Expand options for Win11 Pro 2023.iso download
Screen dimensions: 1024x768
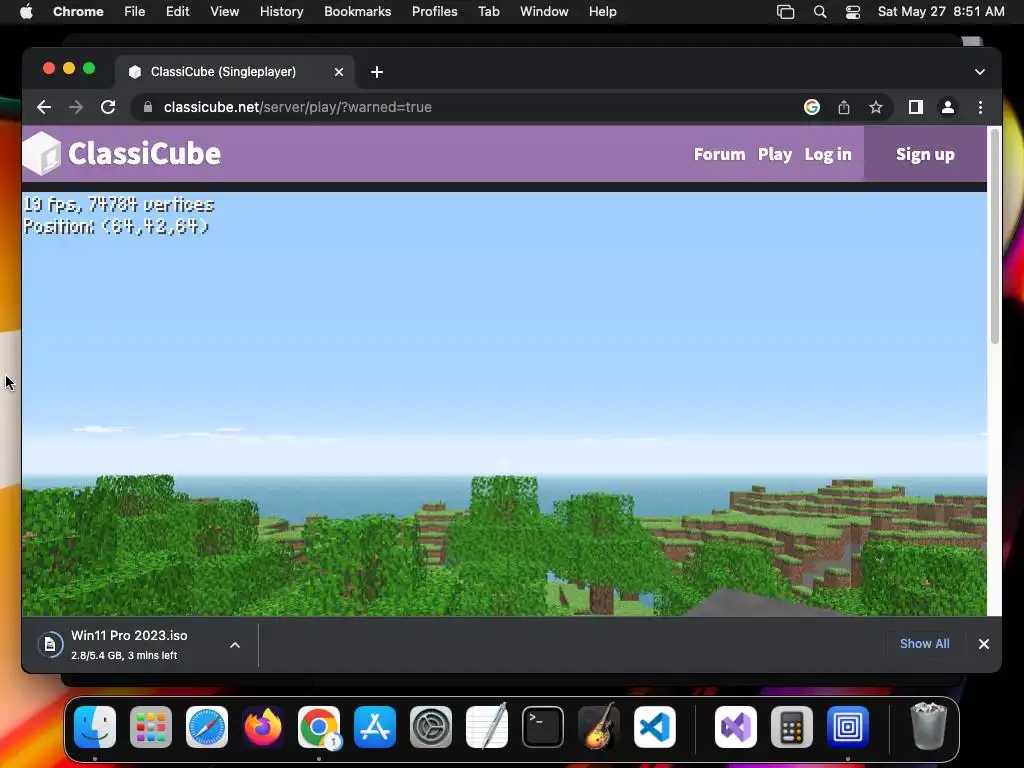point(235,645)
